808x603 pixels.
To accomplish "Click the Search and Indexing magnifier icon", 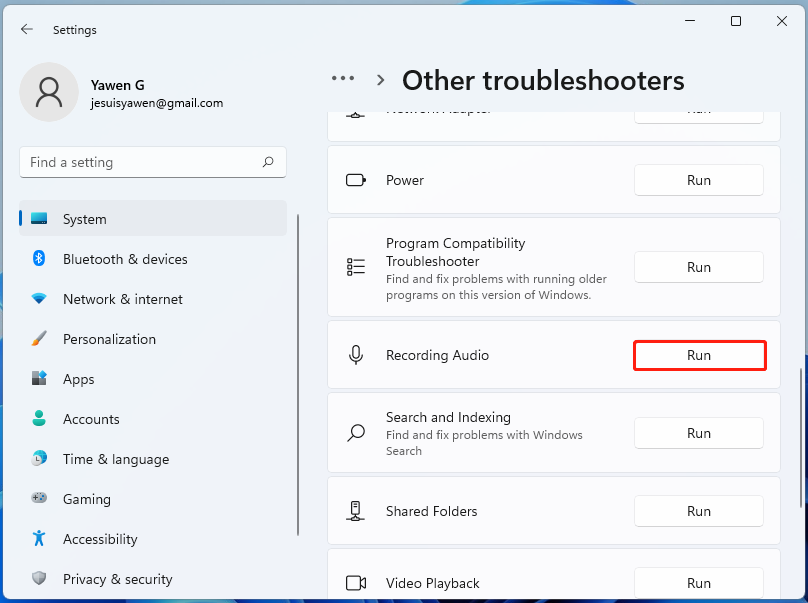I will (356, 433).
